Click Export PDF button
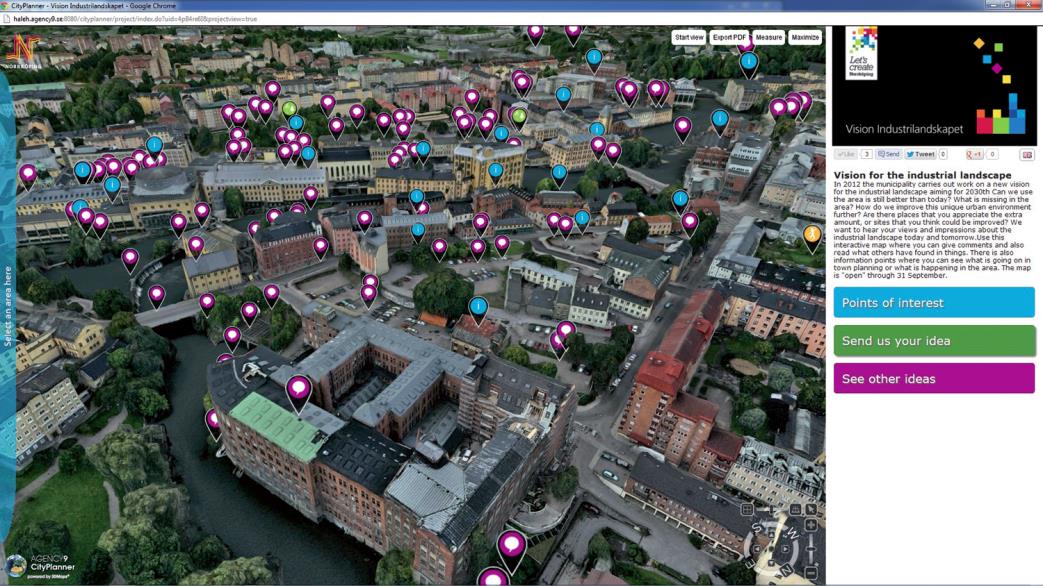This screenshot has height=586, width=1043. (729, 37)
